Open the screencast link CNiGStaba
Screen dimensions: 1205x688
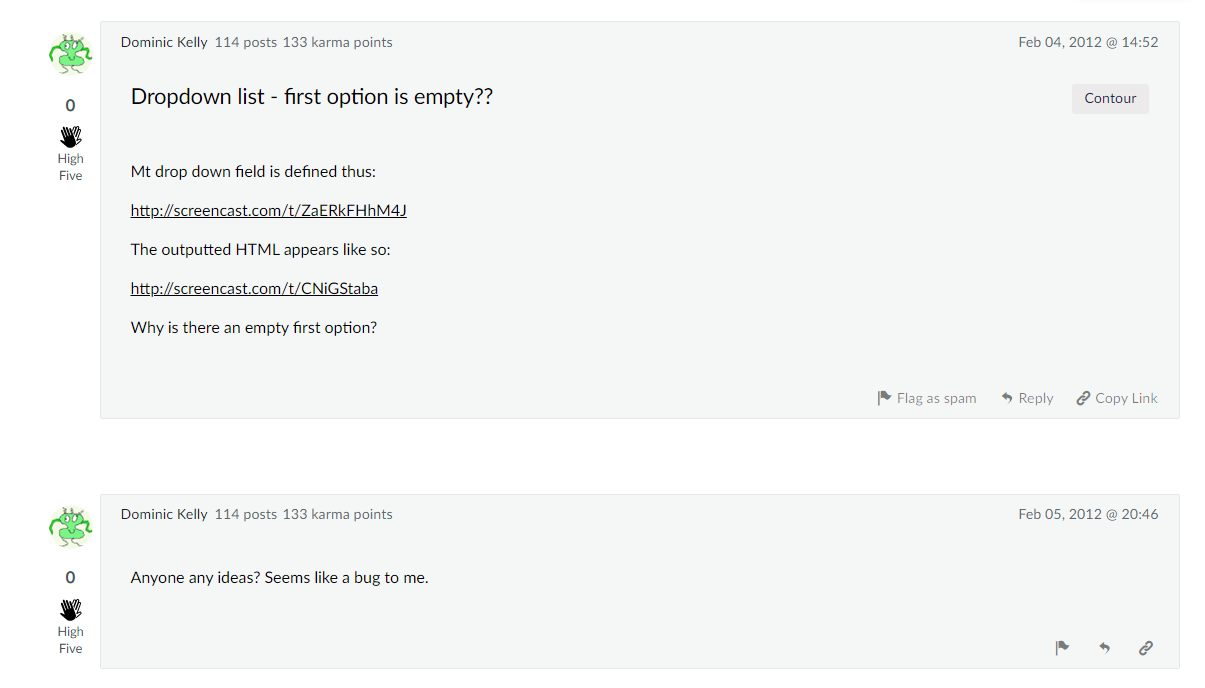[x=254, y=288]
